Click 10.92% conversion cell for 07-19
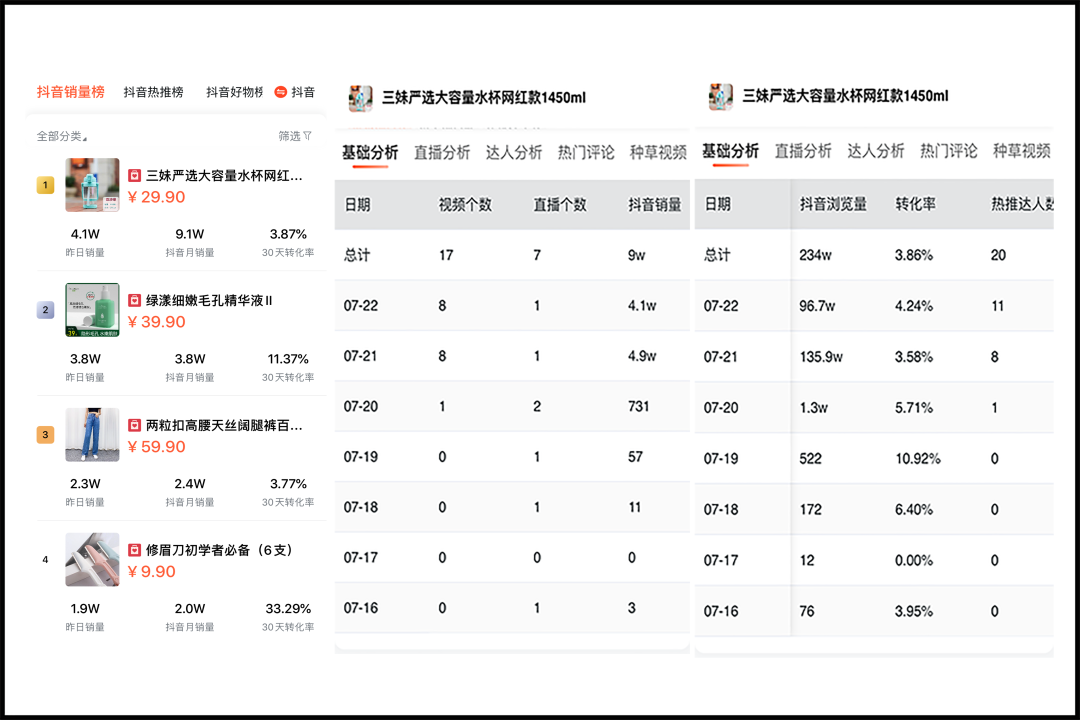 pyautogui.click(x=917, y=459)
